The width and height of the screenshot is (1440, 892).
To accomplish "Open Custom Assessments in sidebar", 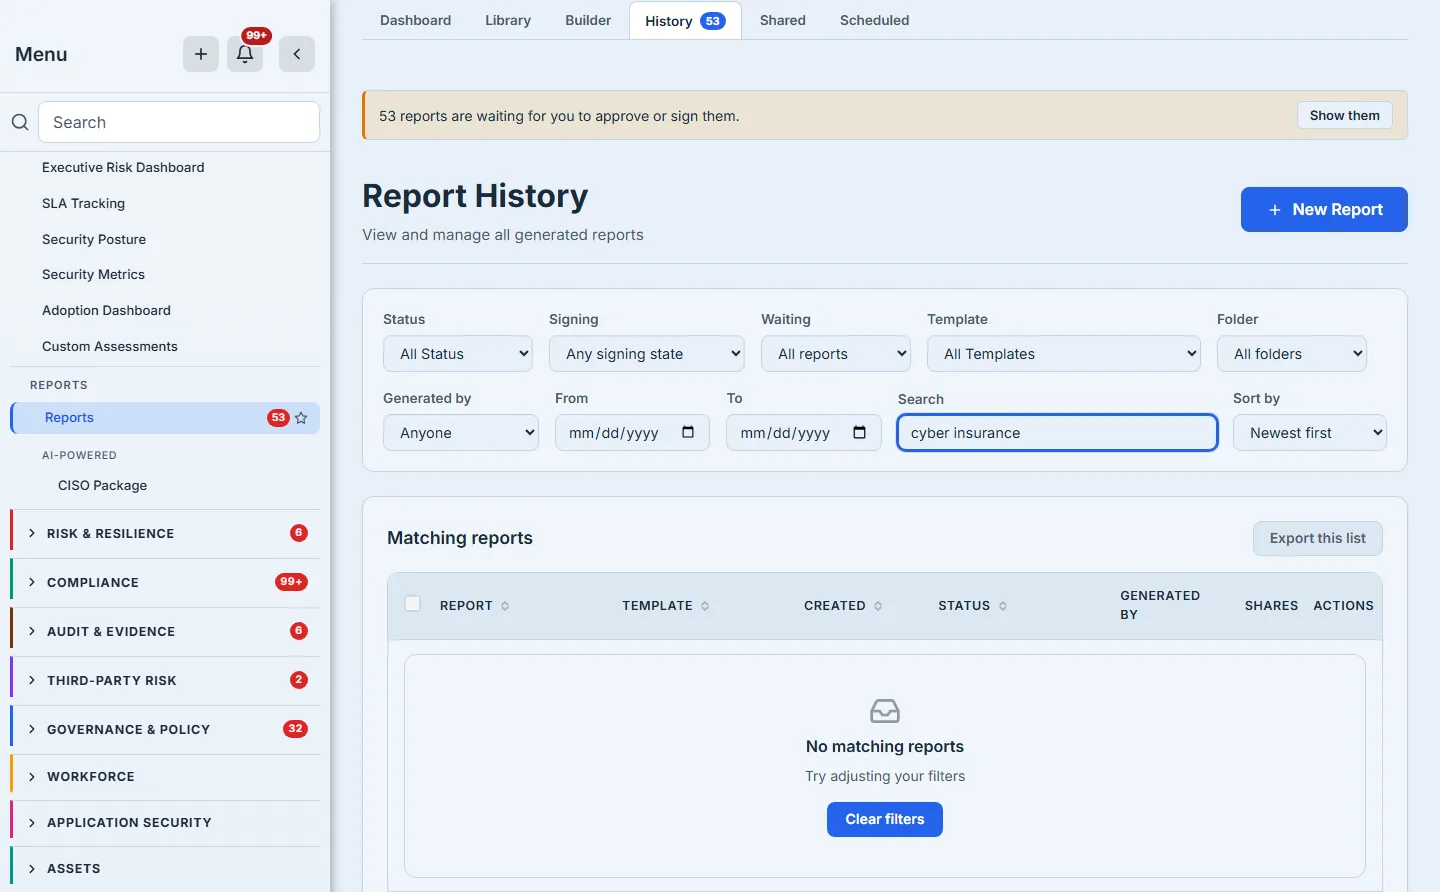I will point(110,346).
